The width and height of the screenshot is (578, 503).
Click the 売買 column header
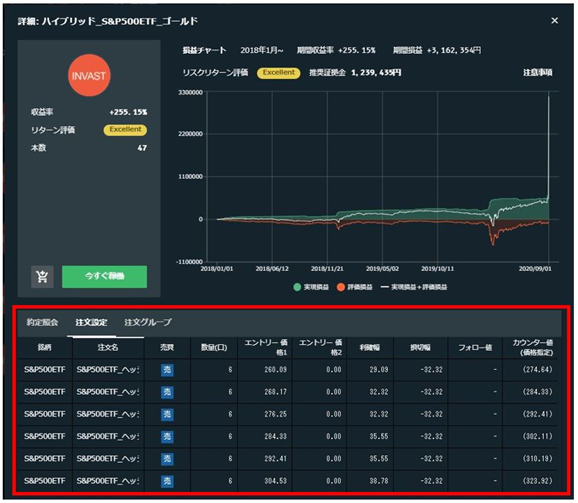[x=167, y=347]
